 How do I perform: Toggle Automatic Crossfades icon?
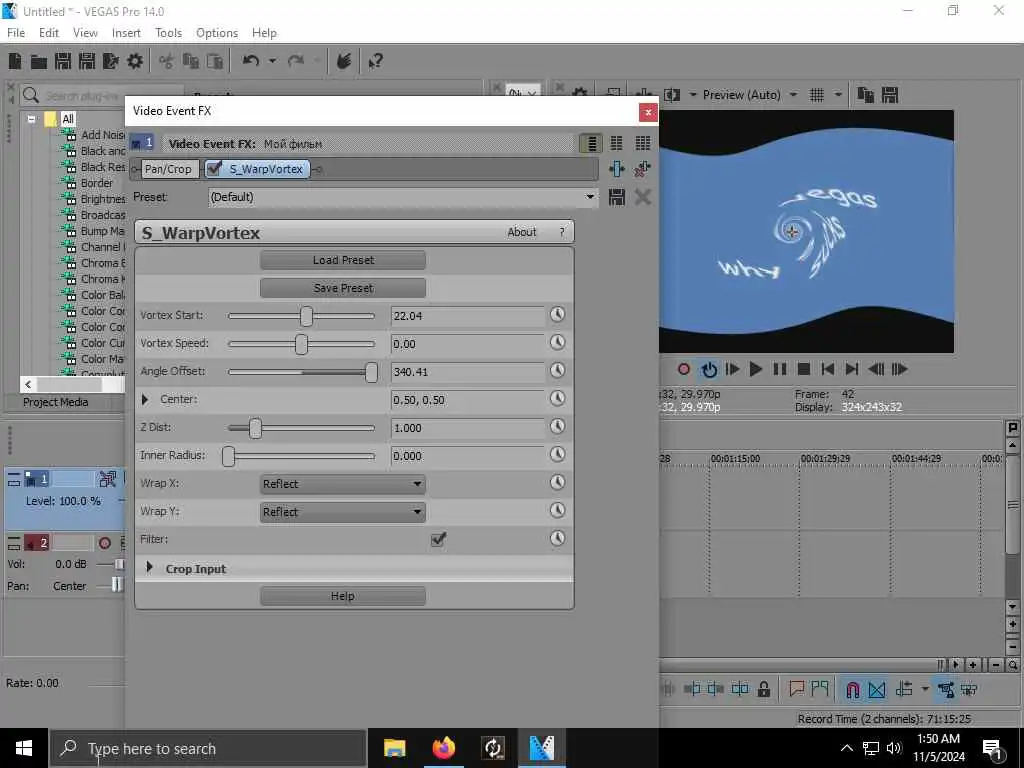point(877,689)
